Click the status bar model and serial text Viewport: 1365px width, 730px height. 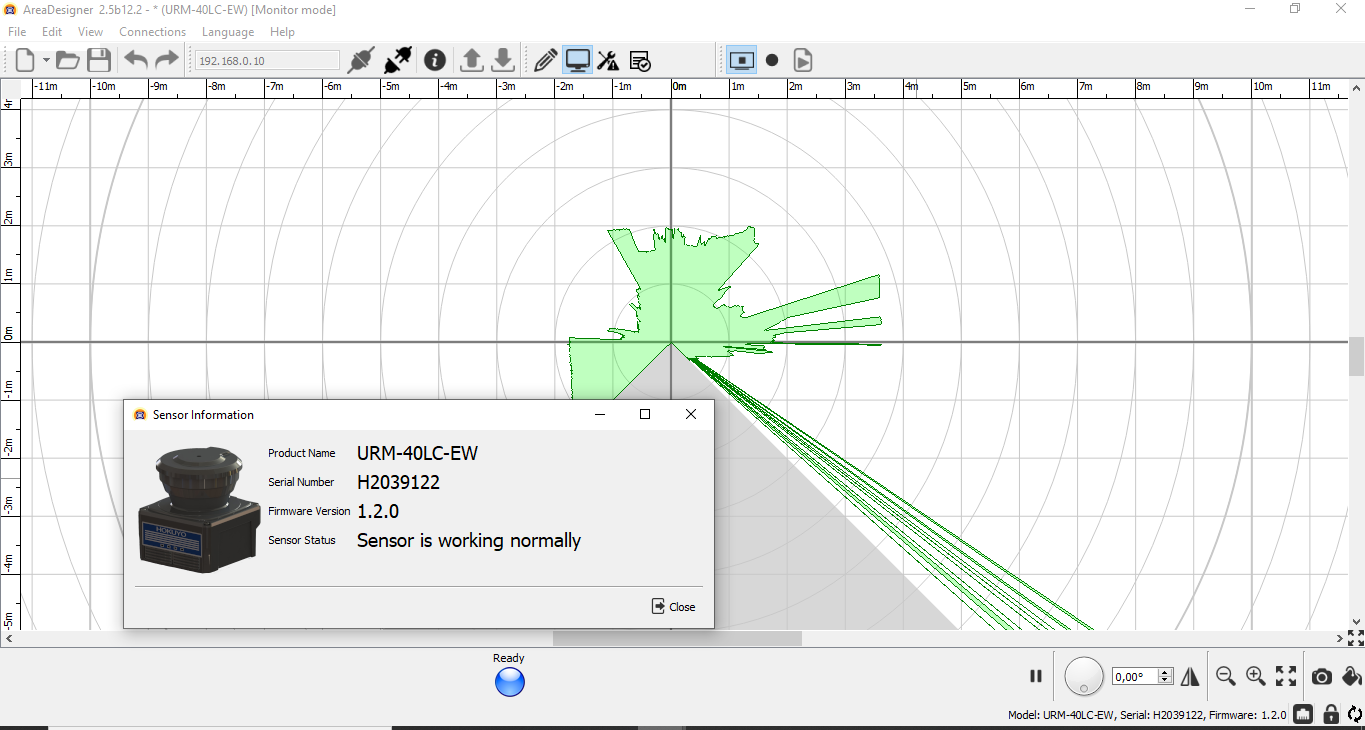pos(1147,715)
